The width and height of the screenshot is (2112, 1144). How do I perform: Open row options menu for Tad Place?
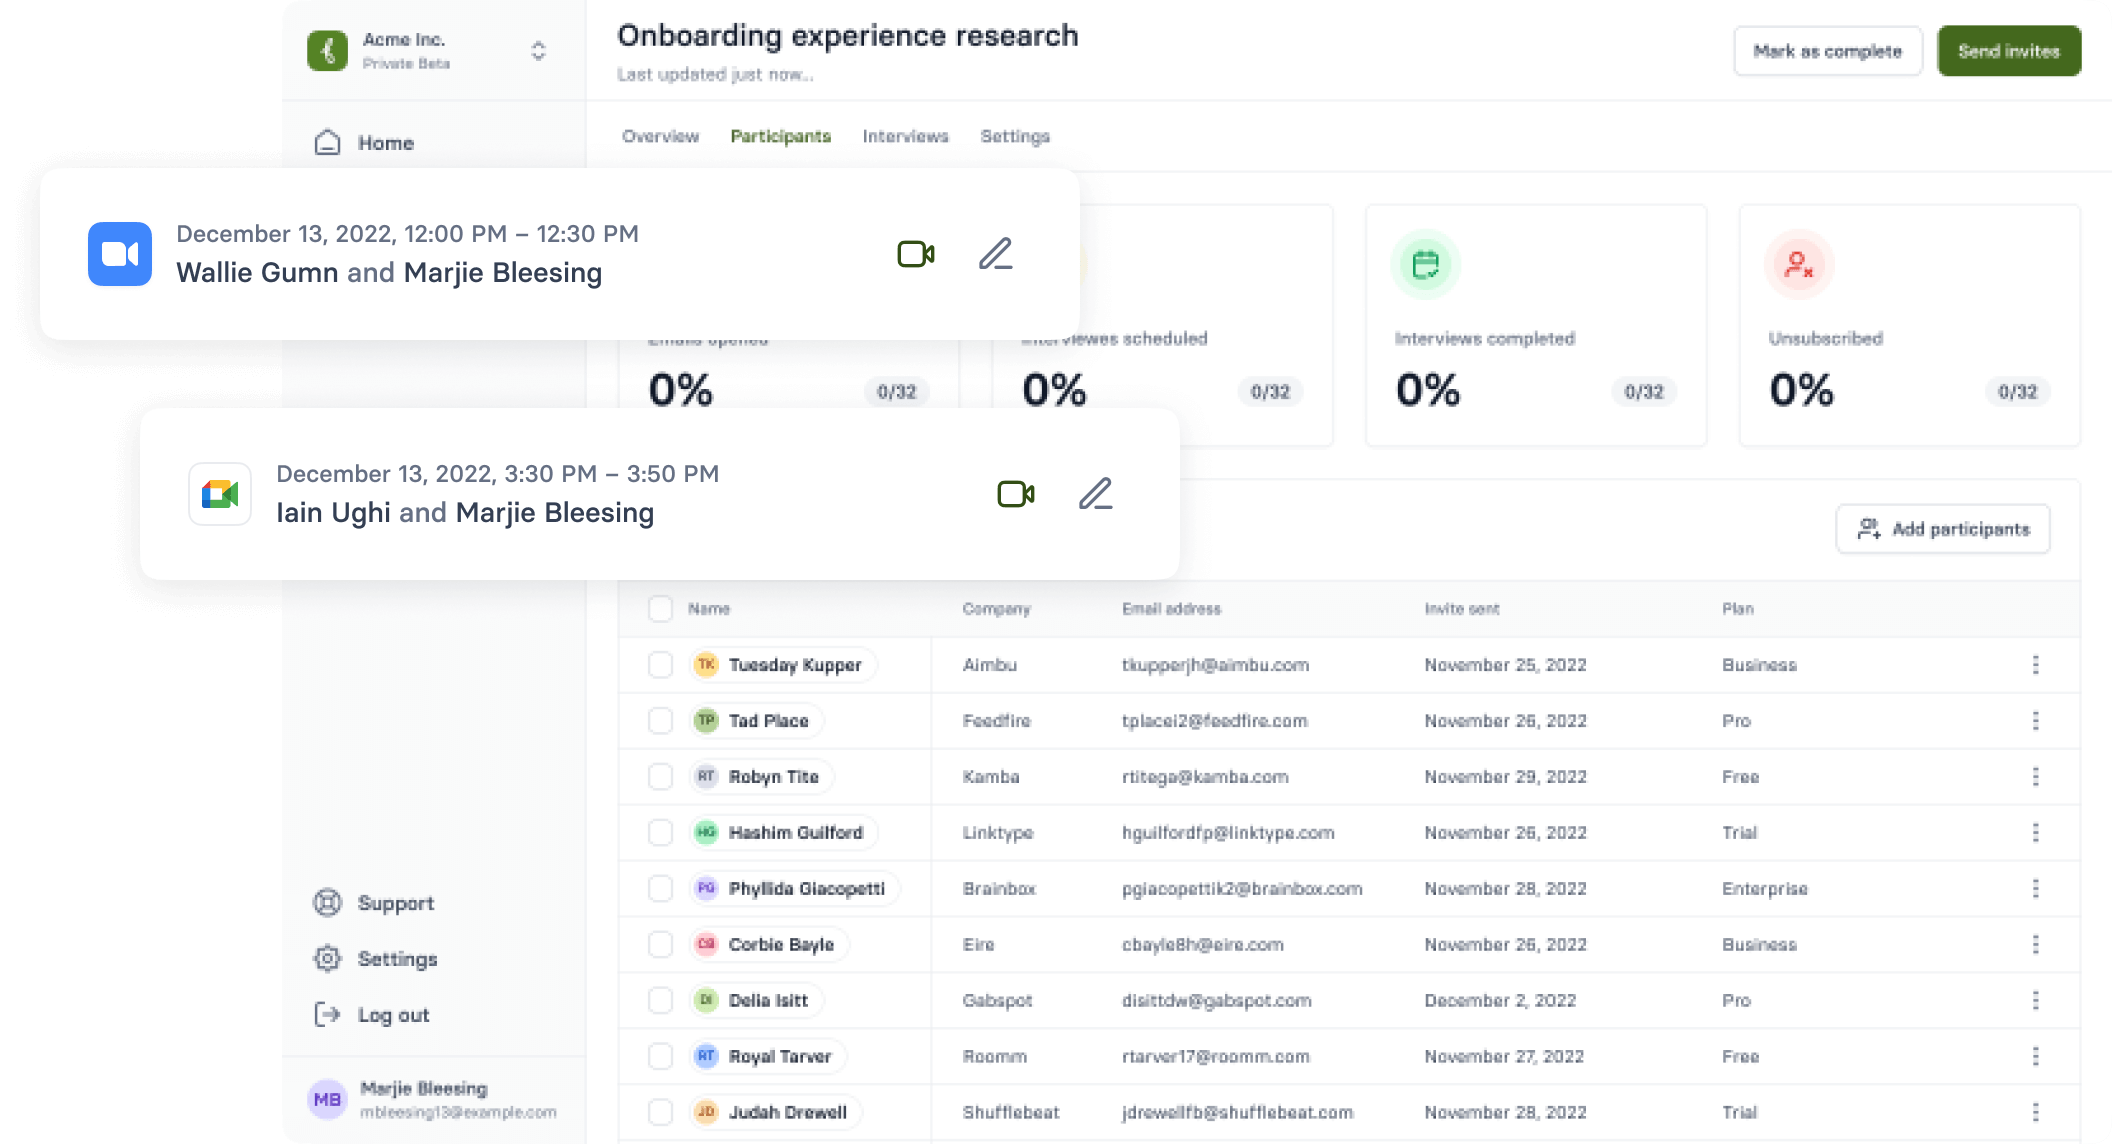2035,721
